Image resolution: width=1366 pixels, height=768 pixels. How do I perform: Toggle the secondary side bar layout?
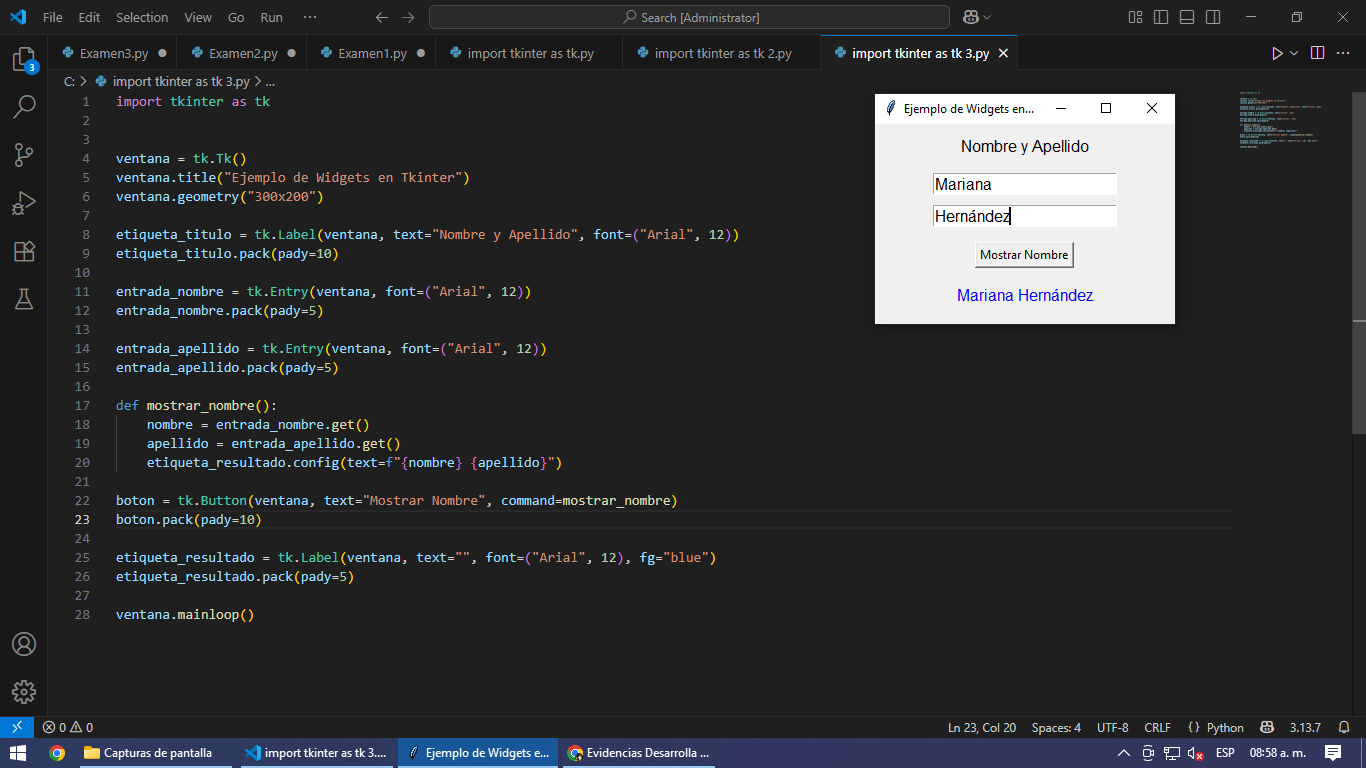point(1213,17)
